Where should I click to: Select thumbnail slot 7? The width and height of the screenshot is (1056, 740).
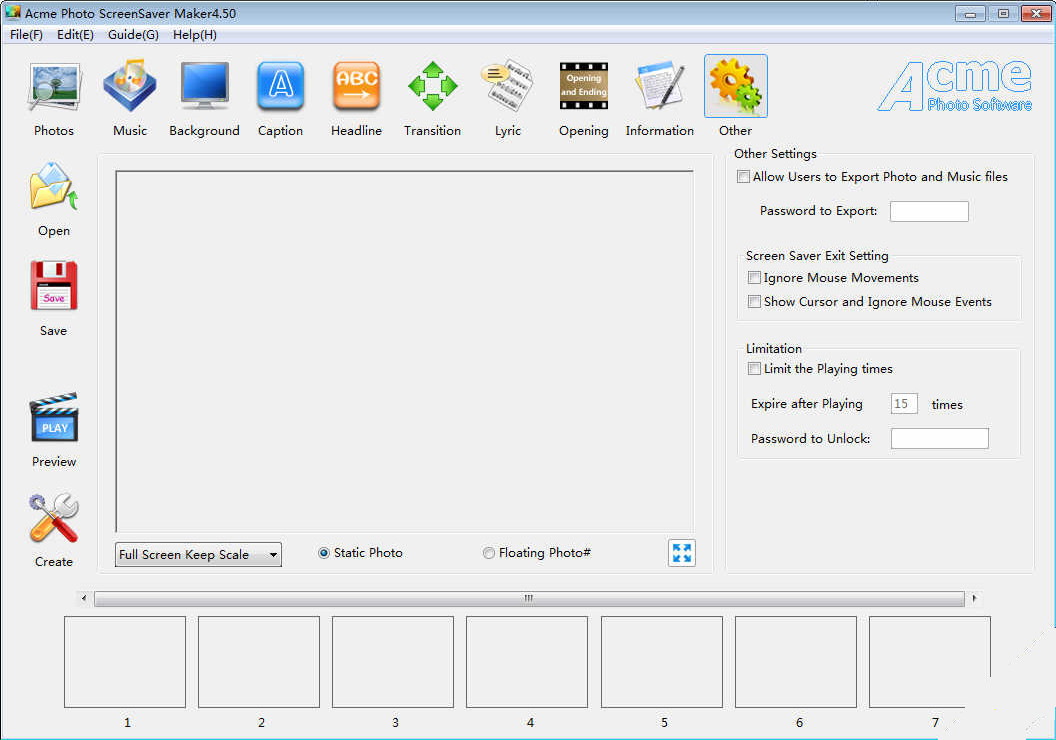coord(929,662)
